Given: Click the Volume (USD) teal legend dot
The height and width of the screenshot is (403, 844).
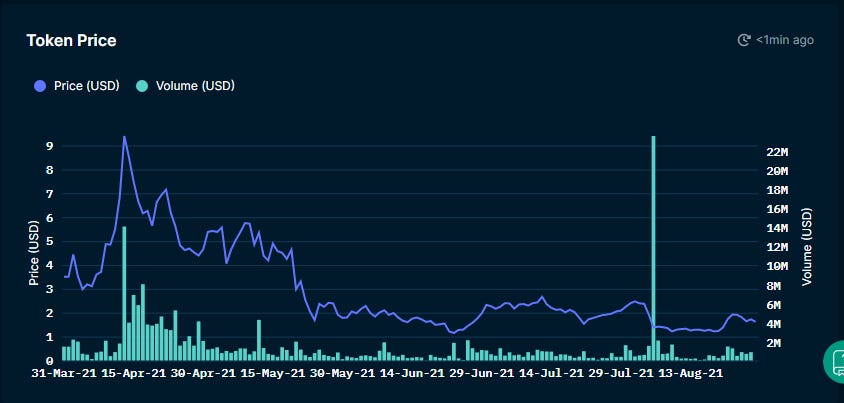Looking at the screenshot, I should click(x=142, y=86).
